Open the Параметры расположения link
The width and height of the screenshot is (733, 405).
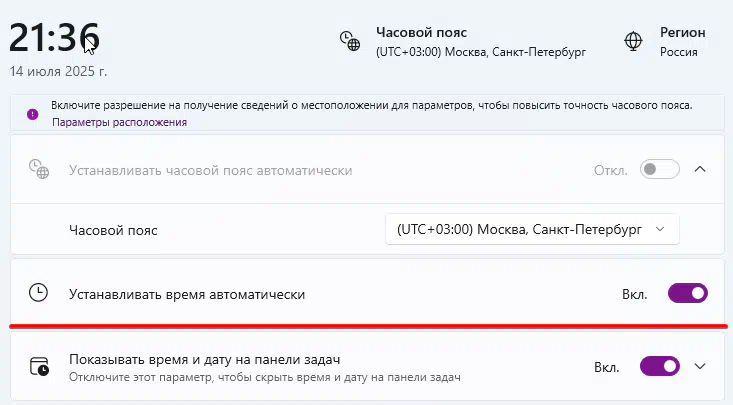click(x=119, y=123)
